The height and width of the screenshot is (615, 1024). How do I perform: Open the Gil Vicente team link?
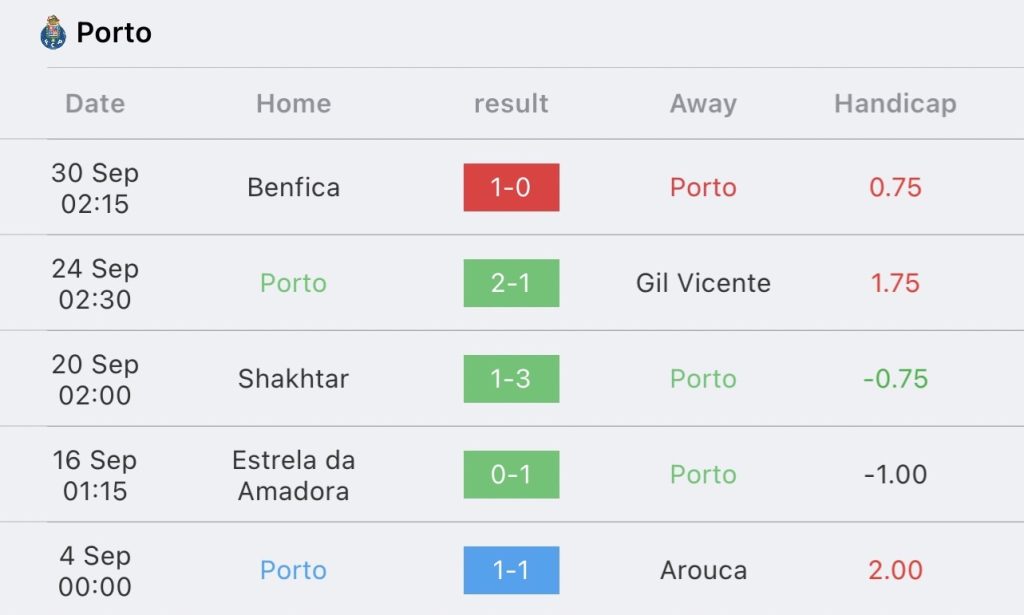coord(703,283)
